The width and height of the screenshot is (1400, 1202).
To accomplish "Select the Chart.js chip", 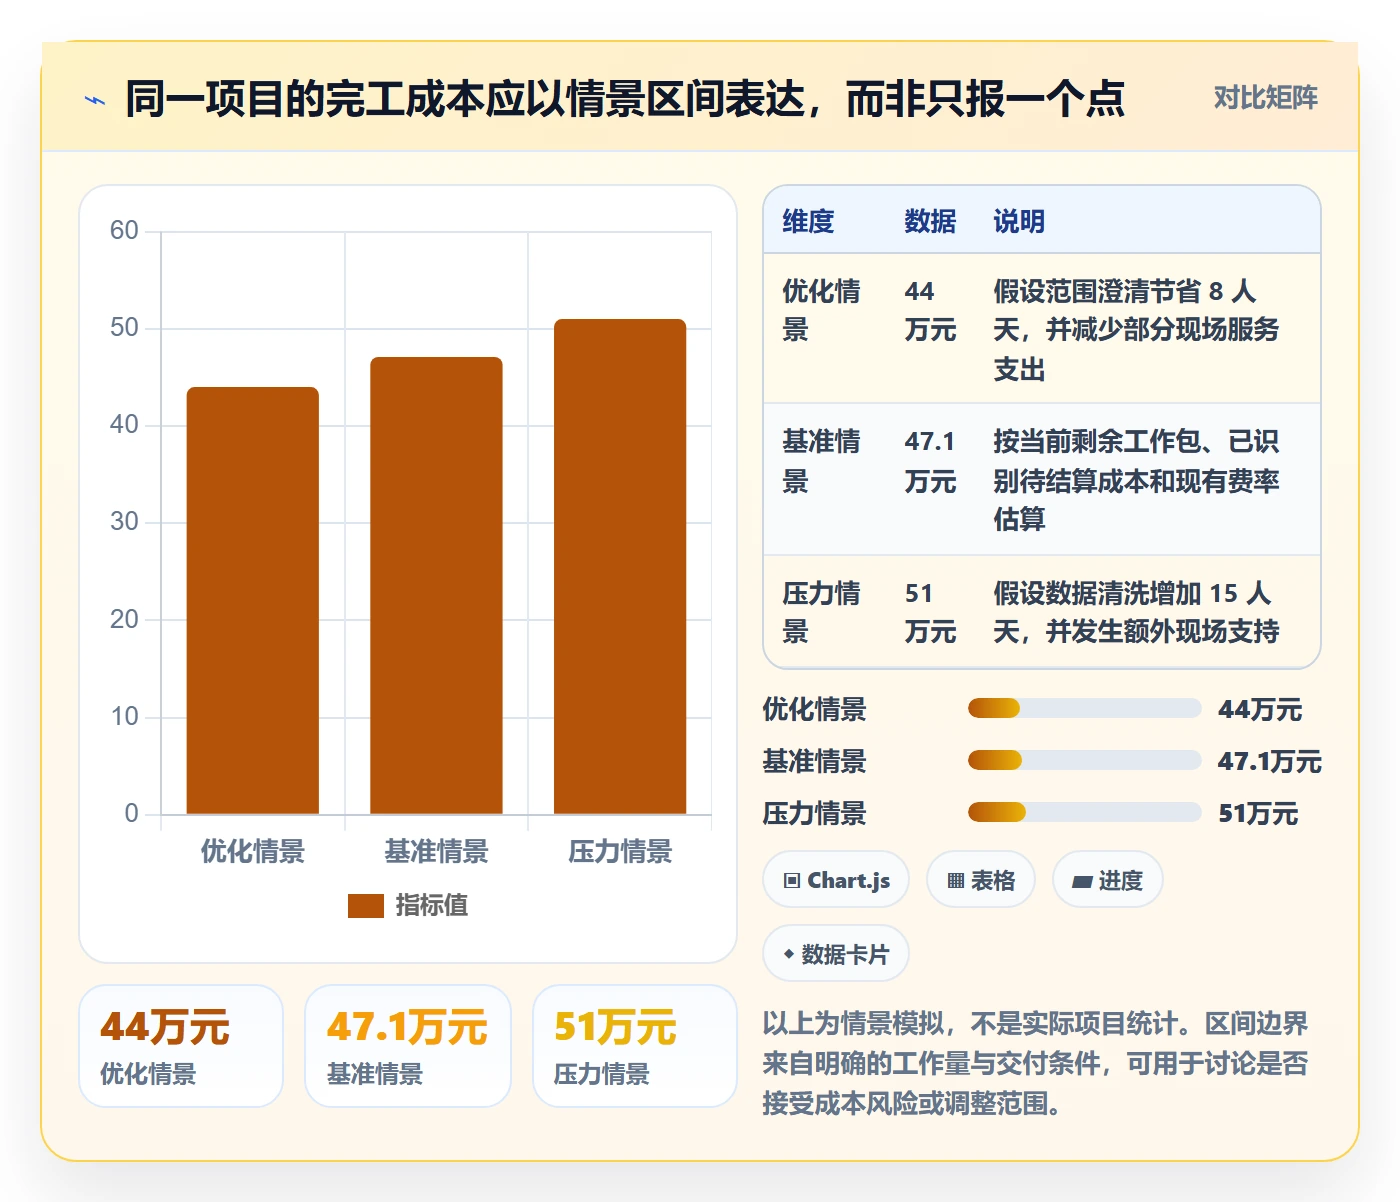I will click(x=836, y=880).
